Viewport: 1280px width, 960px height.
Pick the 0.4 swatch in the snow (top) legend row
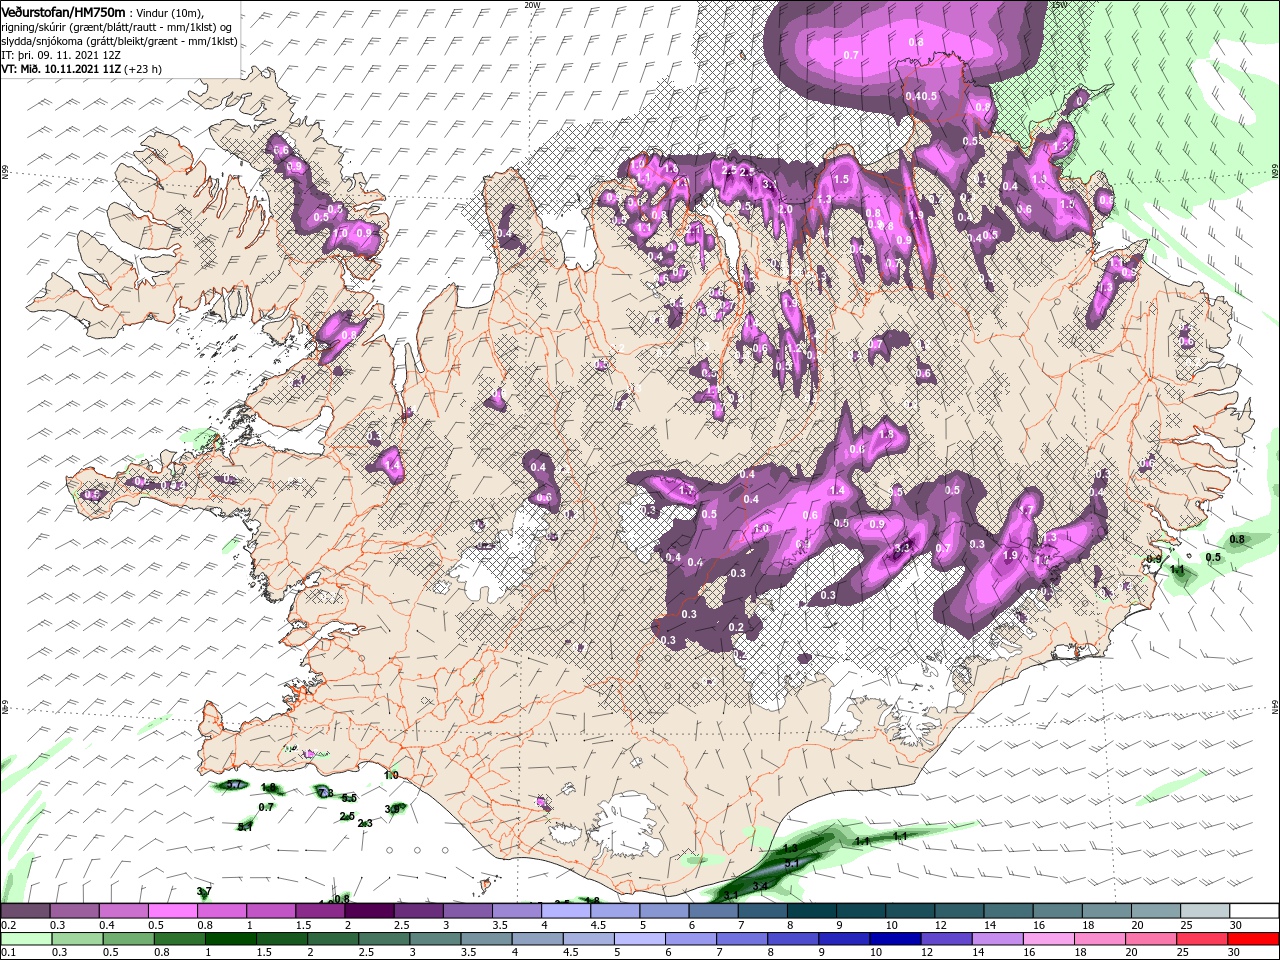(123, 911)
